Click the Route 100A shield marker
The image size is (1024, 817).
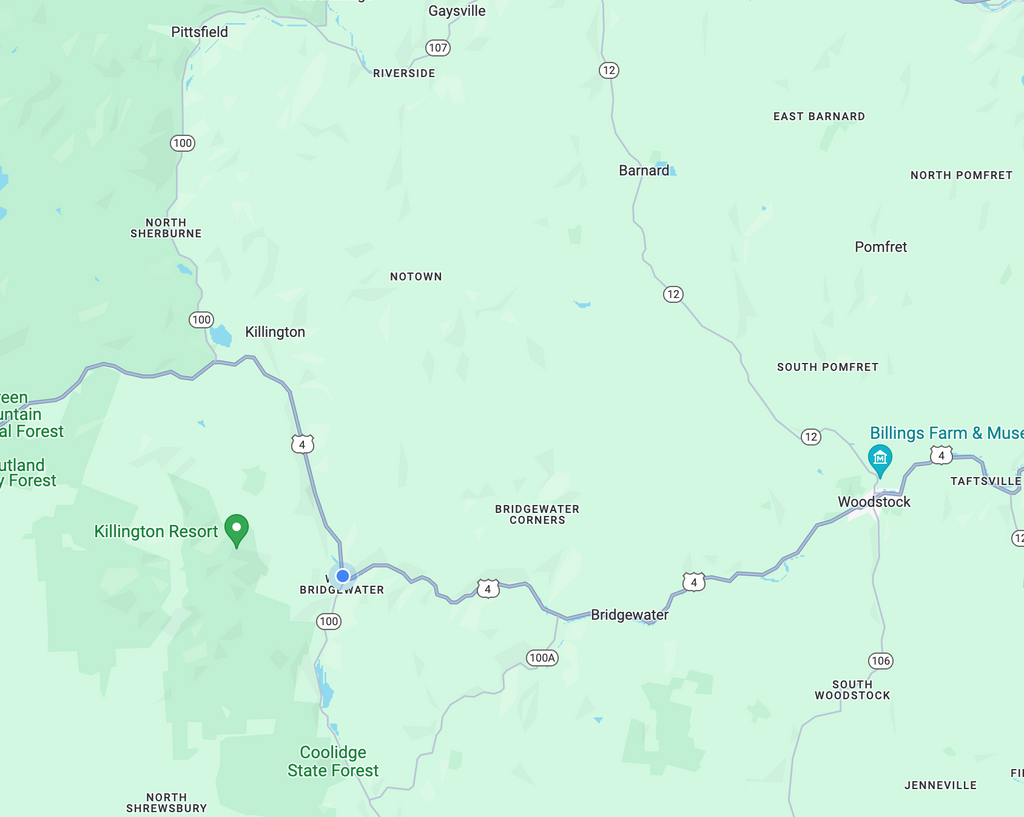(542, 658)
